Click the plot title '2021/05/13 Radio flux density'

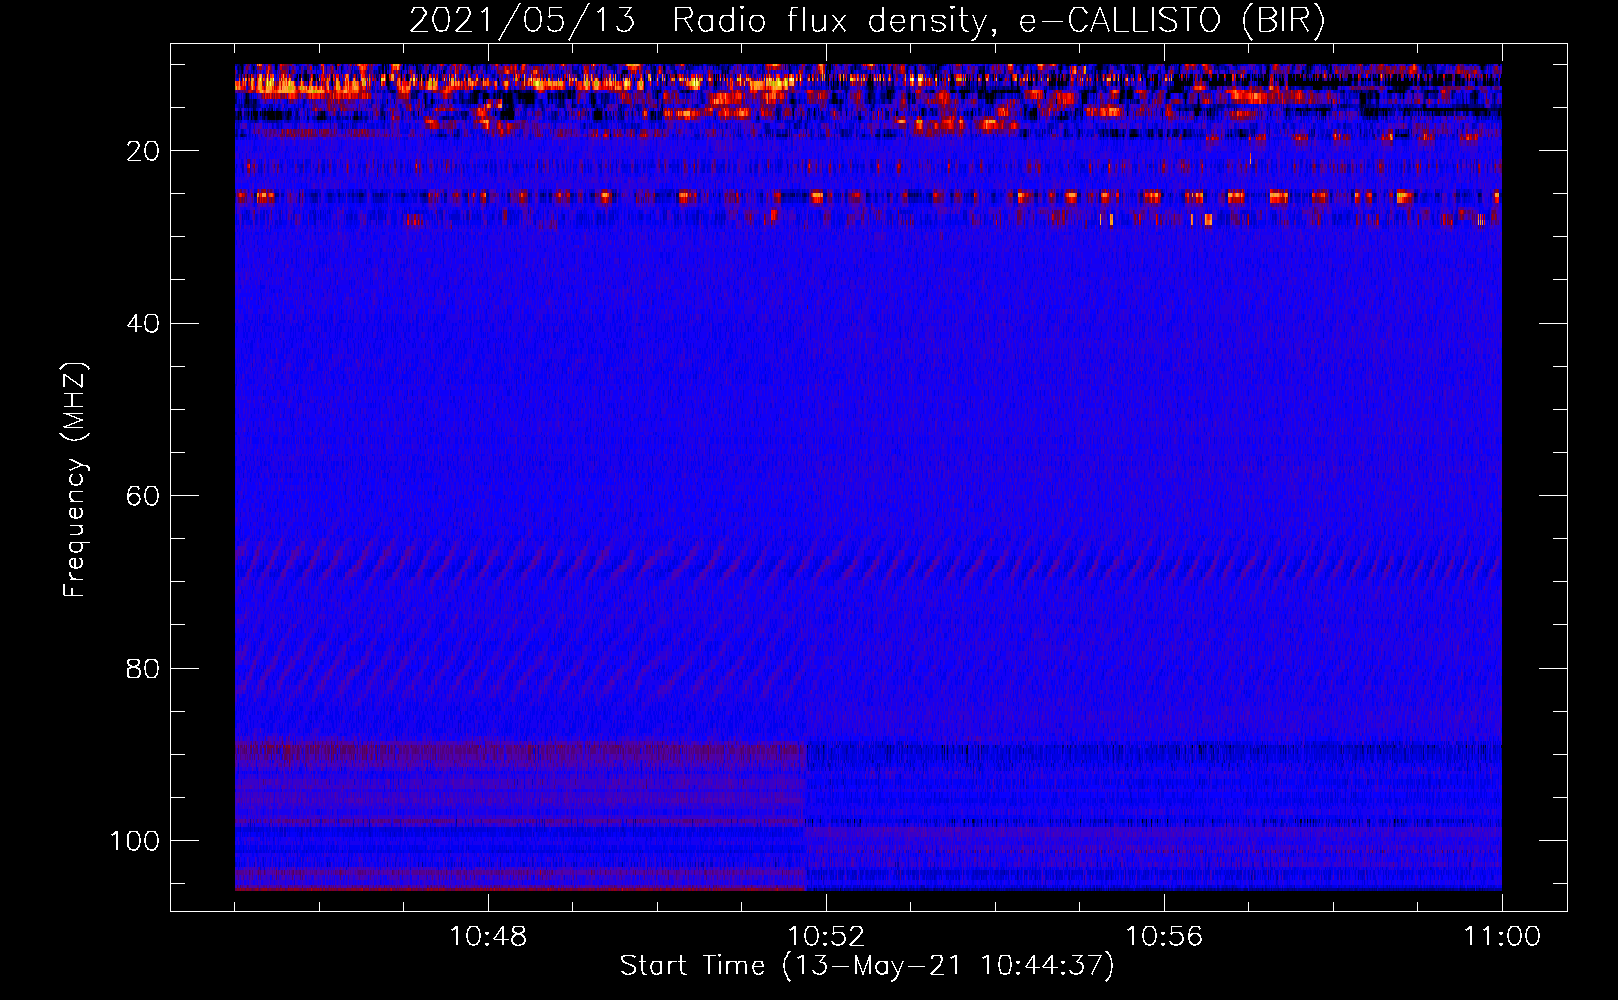pyautogui.click(x=867, y=21)
